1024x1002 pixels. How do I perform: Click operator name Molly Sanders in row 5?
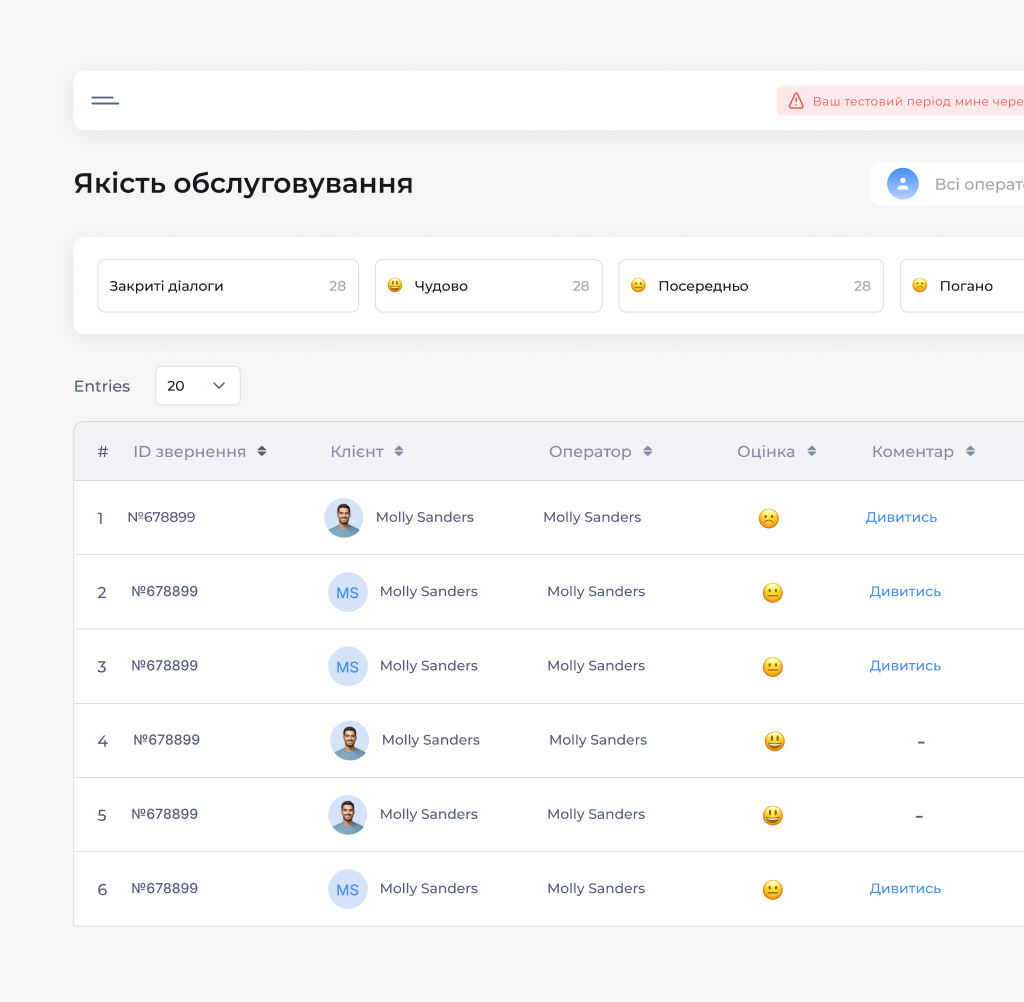click(596, 815)
